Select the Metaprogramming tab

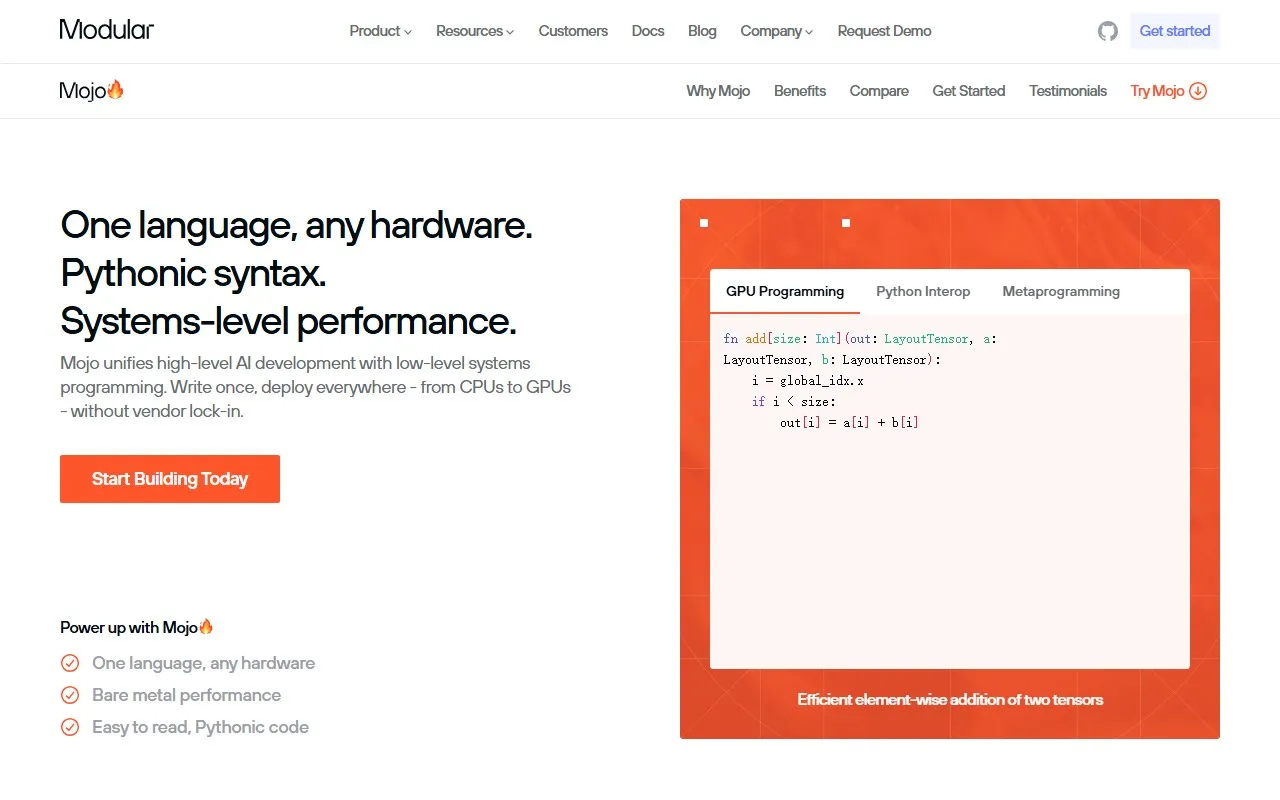(x=1061, y=291)
